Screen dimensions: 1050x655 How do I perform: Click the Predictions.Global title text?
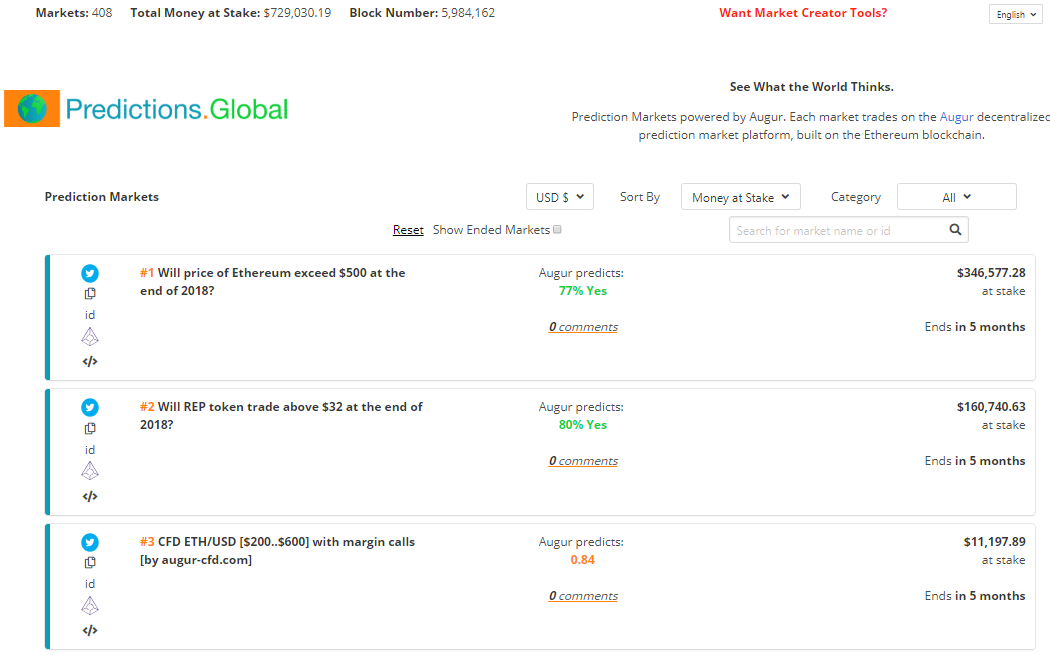(177, 109)
